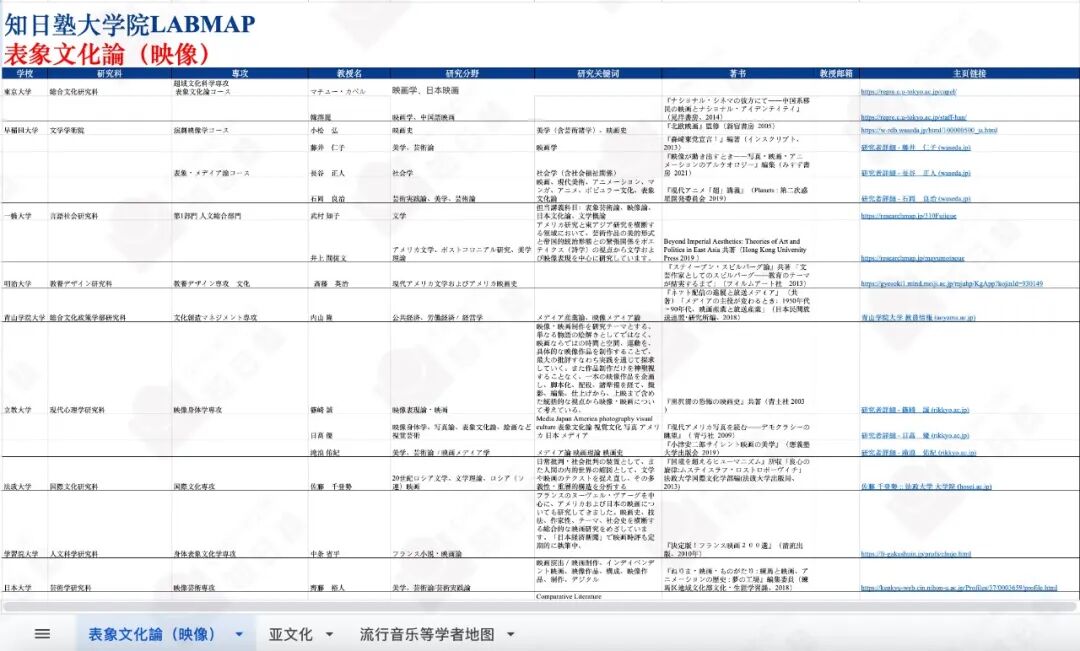Select the 早稲田大学 school cell
The image size is (1080, 651).
click(x=21, y=130)
